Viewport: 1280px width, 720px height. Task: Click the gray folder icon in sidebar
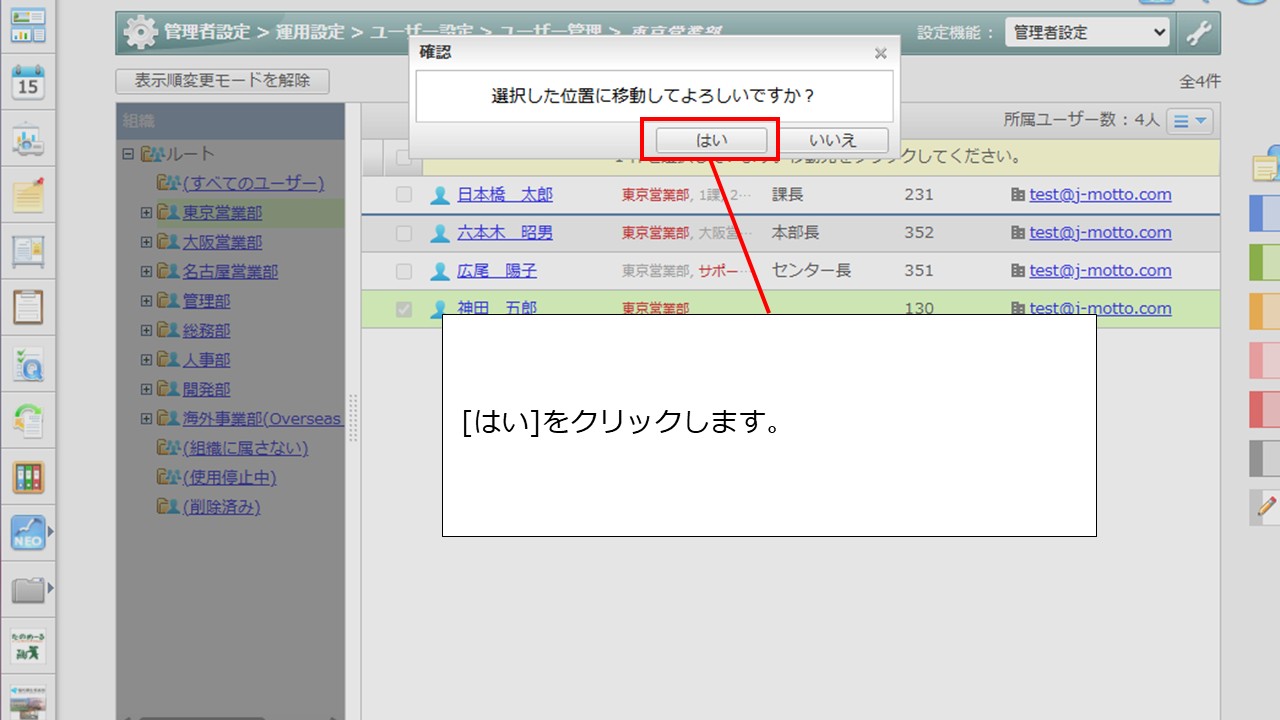click(28, 590)
